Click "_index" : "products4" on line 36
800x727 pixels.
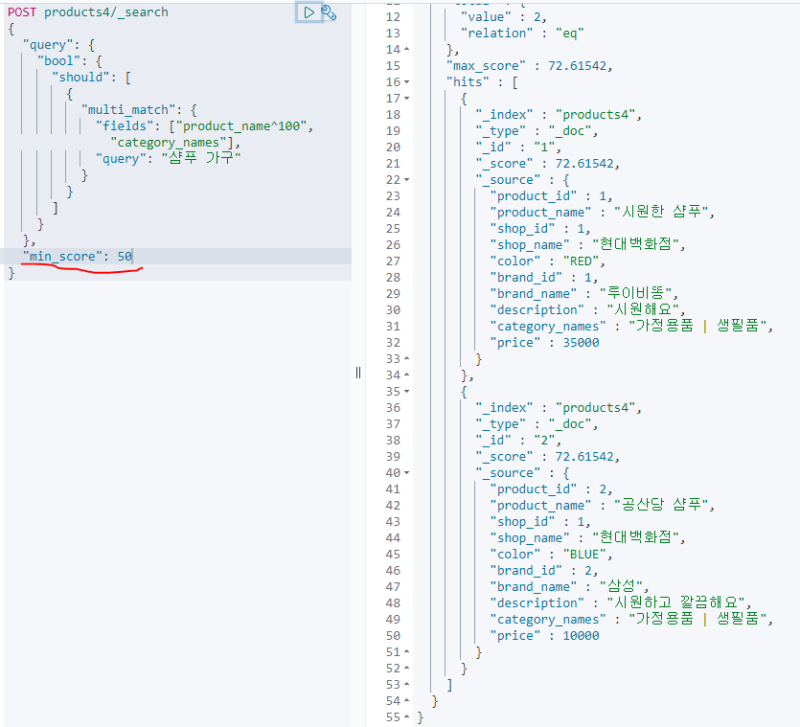tap(558, 408)
